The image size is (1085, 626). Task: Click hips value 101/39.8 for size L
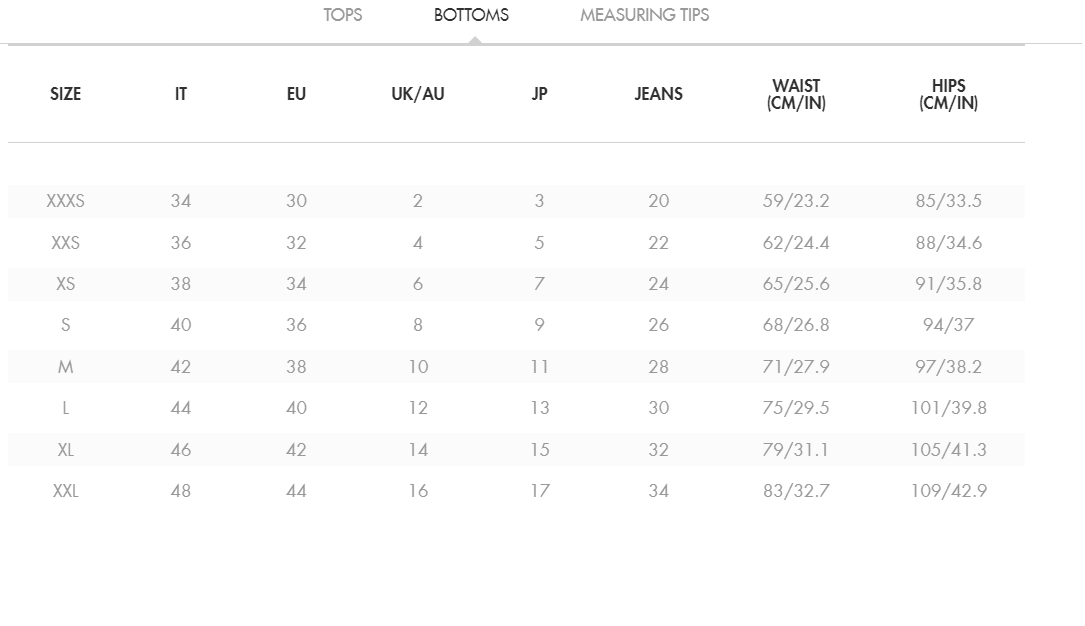pyautogui.click(x=948, y=408)
